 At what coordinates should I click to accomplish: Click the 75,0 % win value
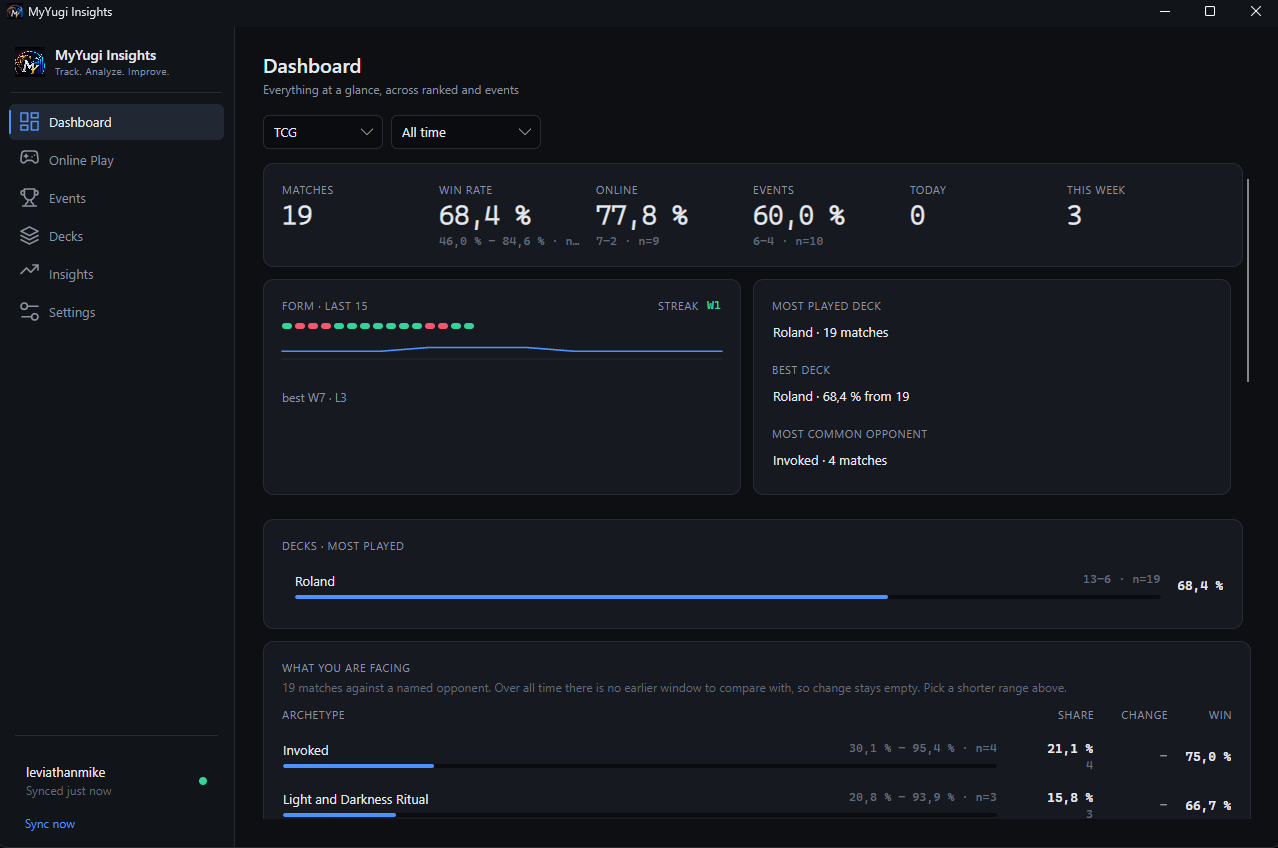click(1208, 757)
